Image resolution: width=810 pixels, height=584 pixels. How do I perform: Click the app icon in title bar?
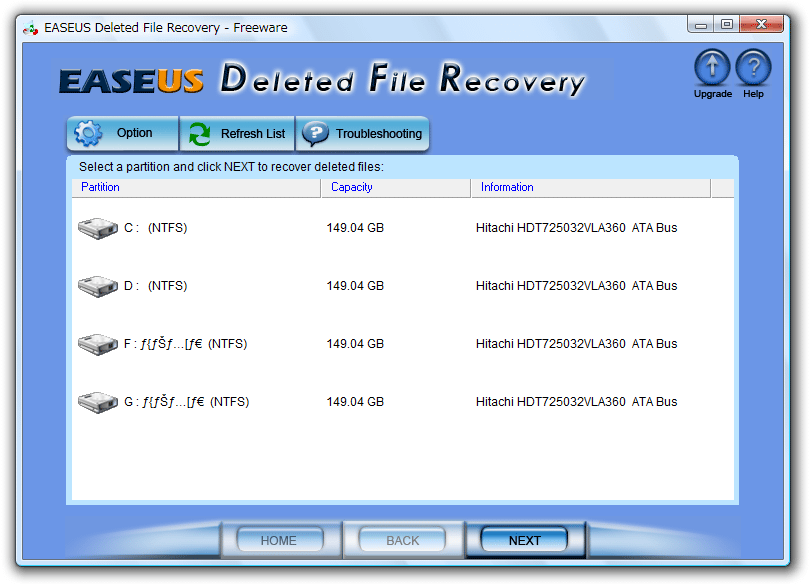30,28
